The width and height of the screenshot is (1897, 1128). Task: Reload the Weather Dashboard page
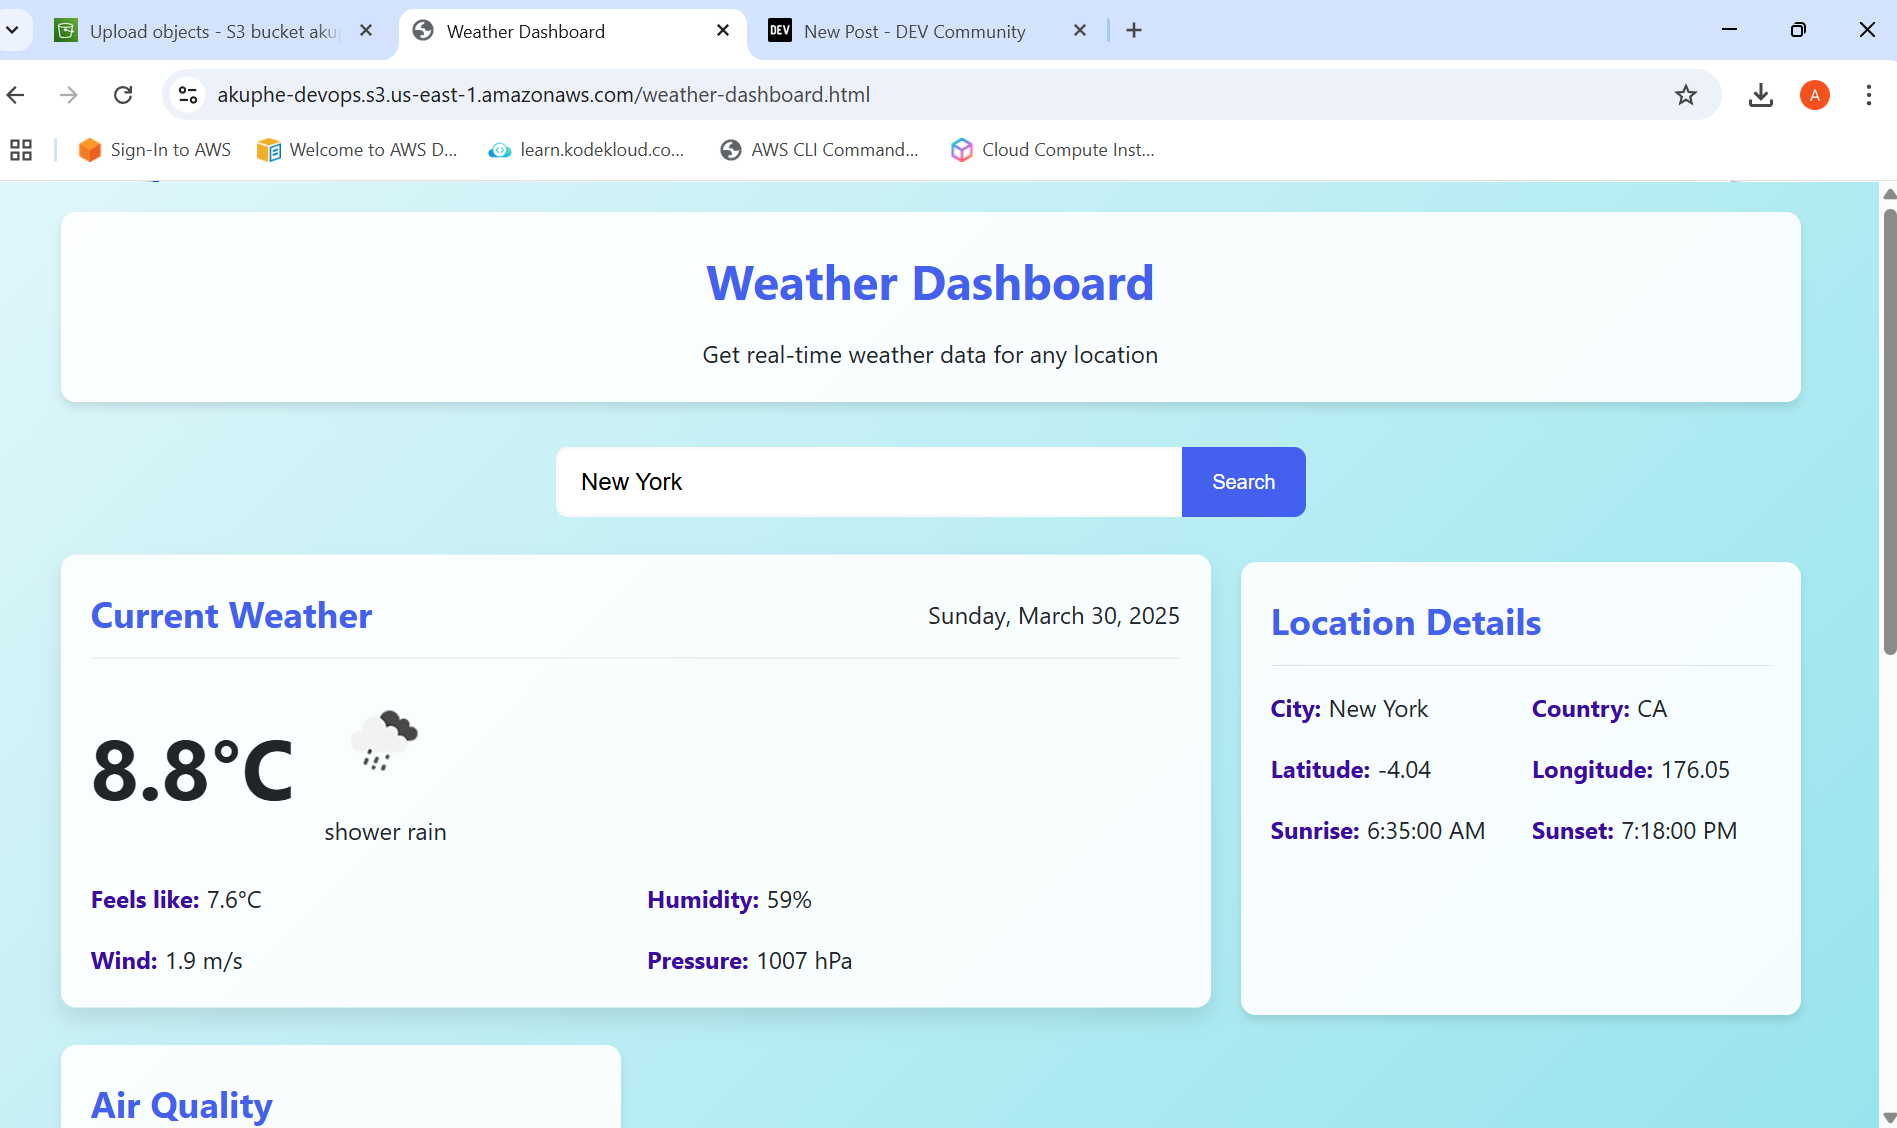123,95
